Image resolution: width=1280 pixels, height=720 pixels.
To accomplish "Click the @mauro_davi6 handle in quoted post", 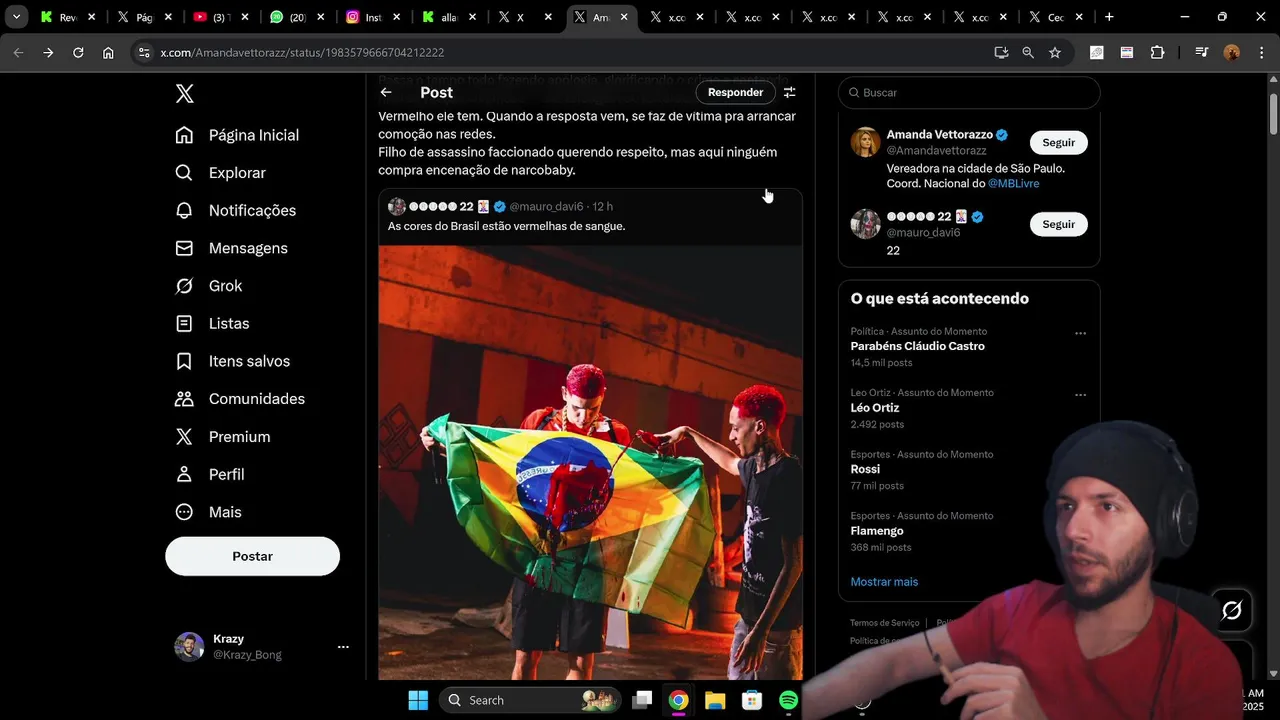I will click(x=546, y=206).
